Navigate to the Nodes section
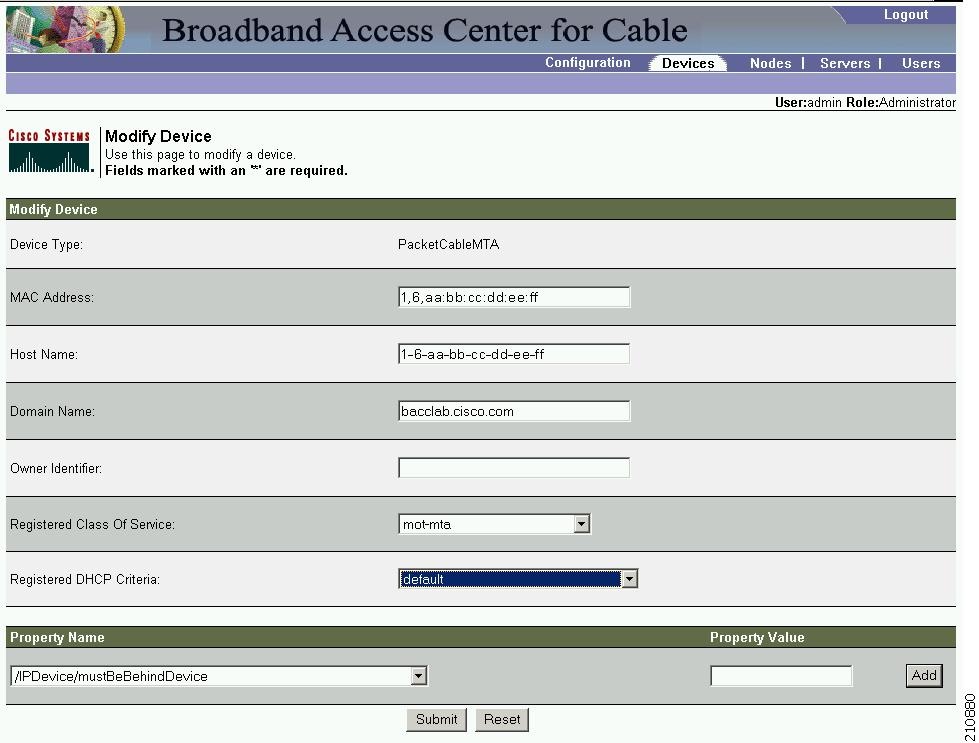 pos(770,62)
